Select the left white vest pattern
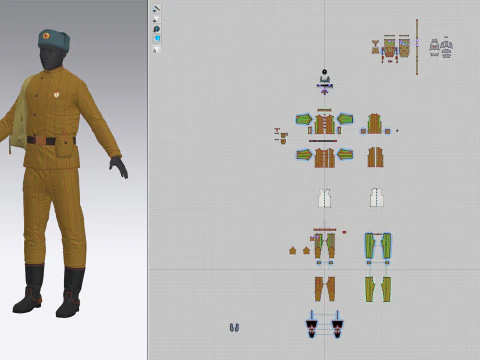The width and height of the screenshot is (480, 360). pos(325,198)
